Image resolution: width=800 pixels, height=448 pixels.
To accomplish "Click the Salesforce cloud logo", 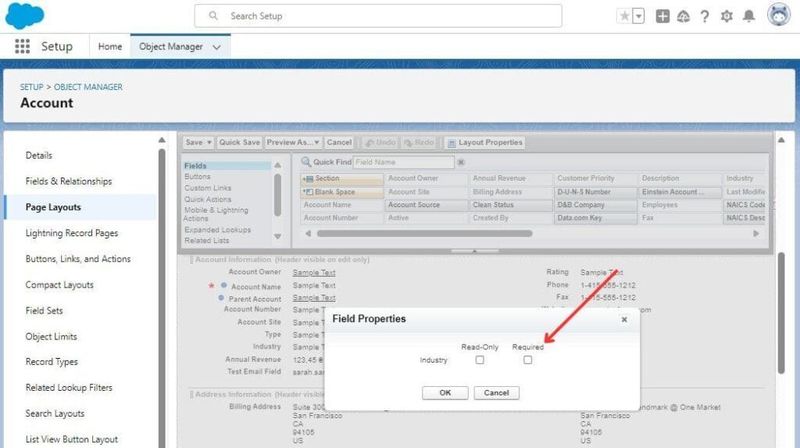I will click(x=24, y=15).
